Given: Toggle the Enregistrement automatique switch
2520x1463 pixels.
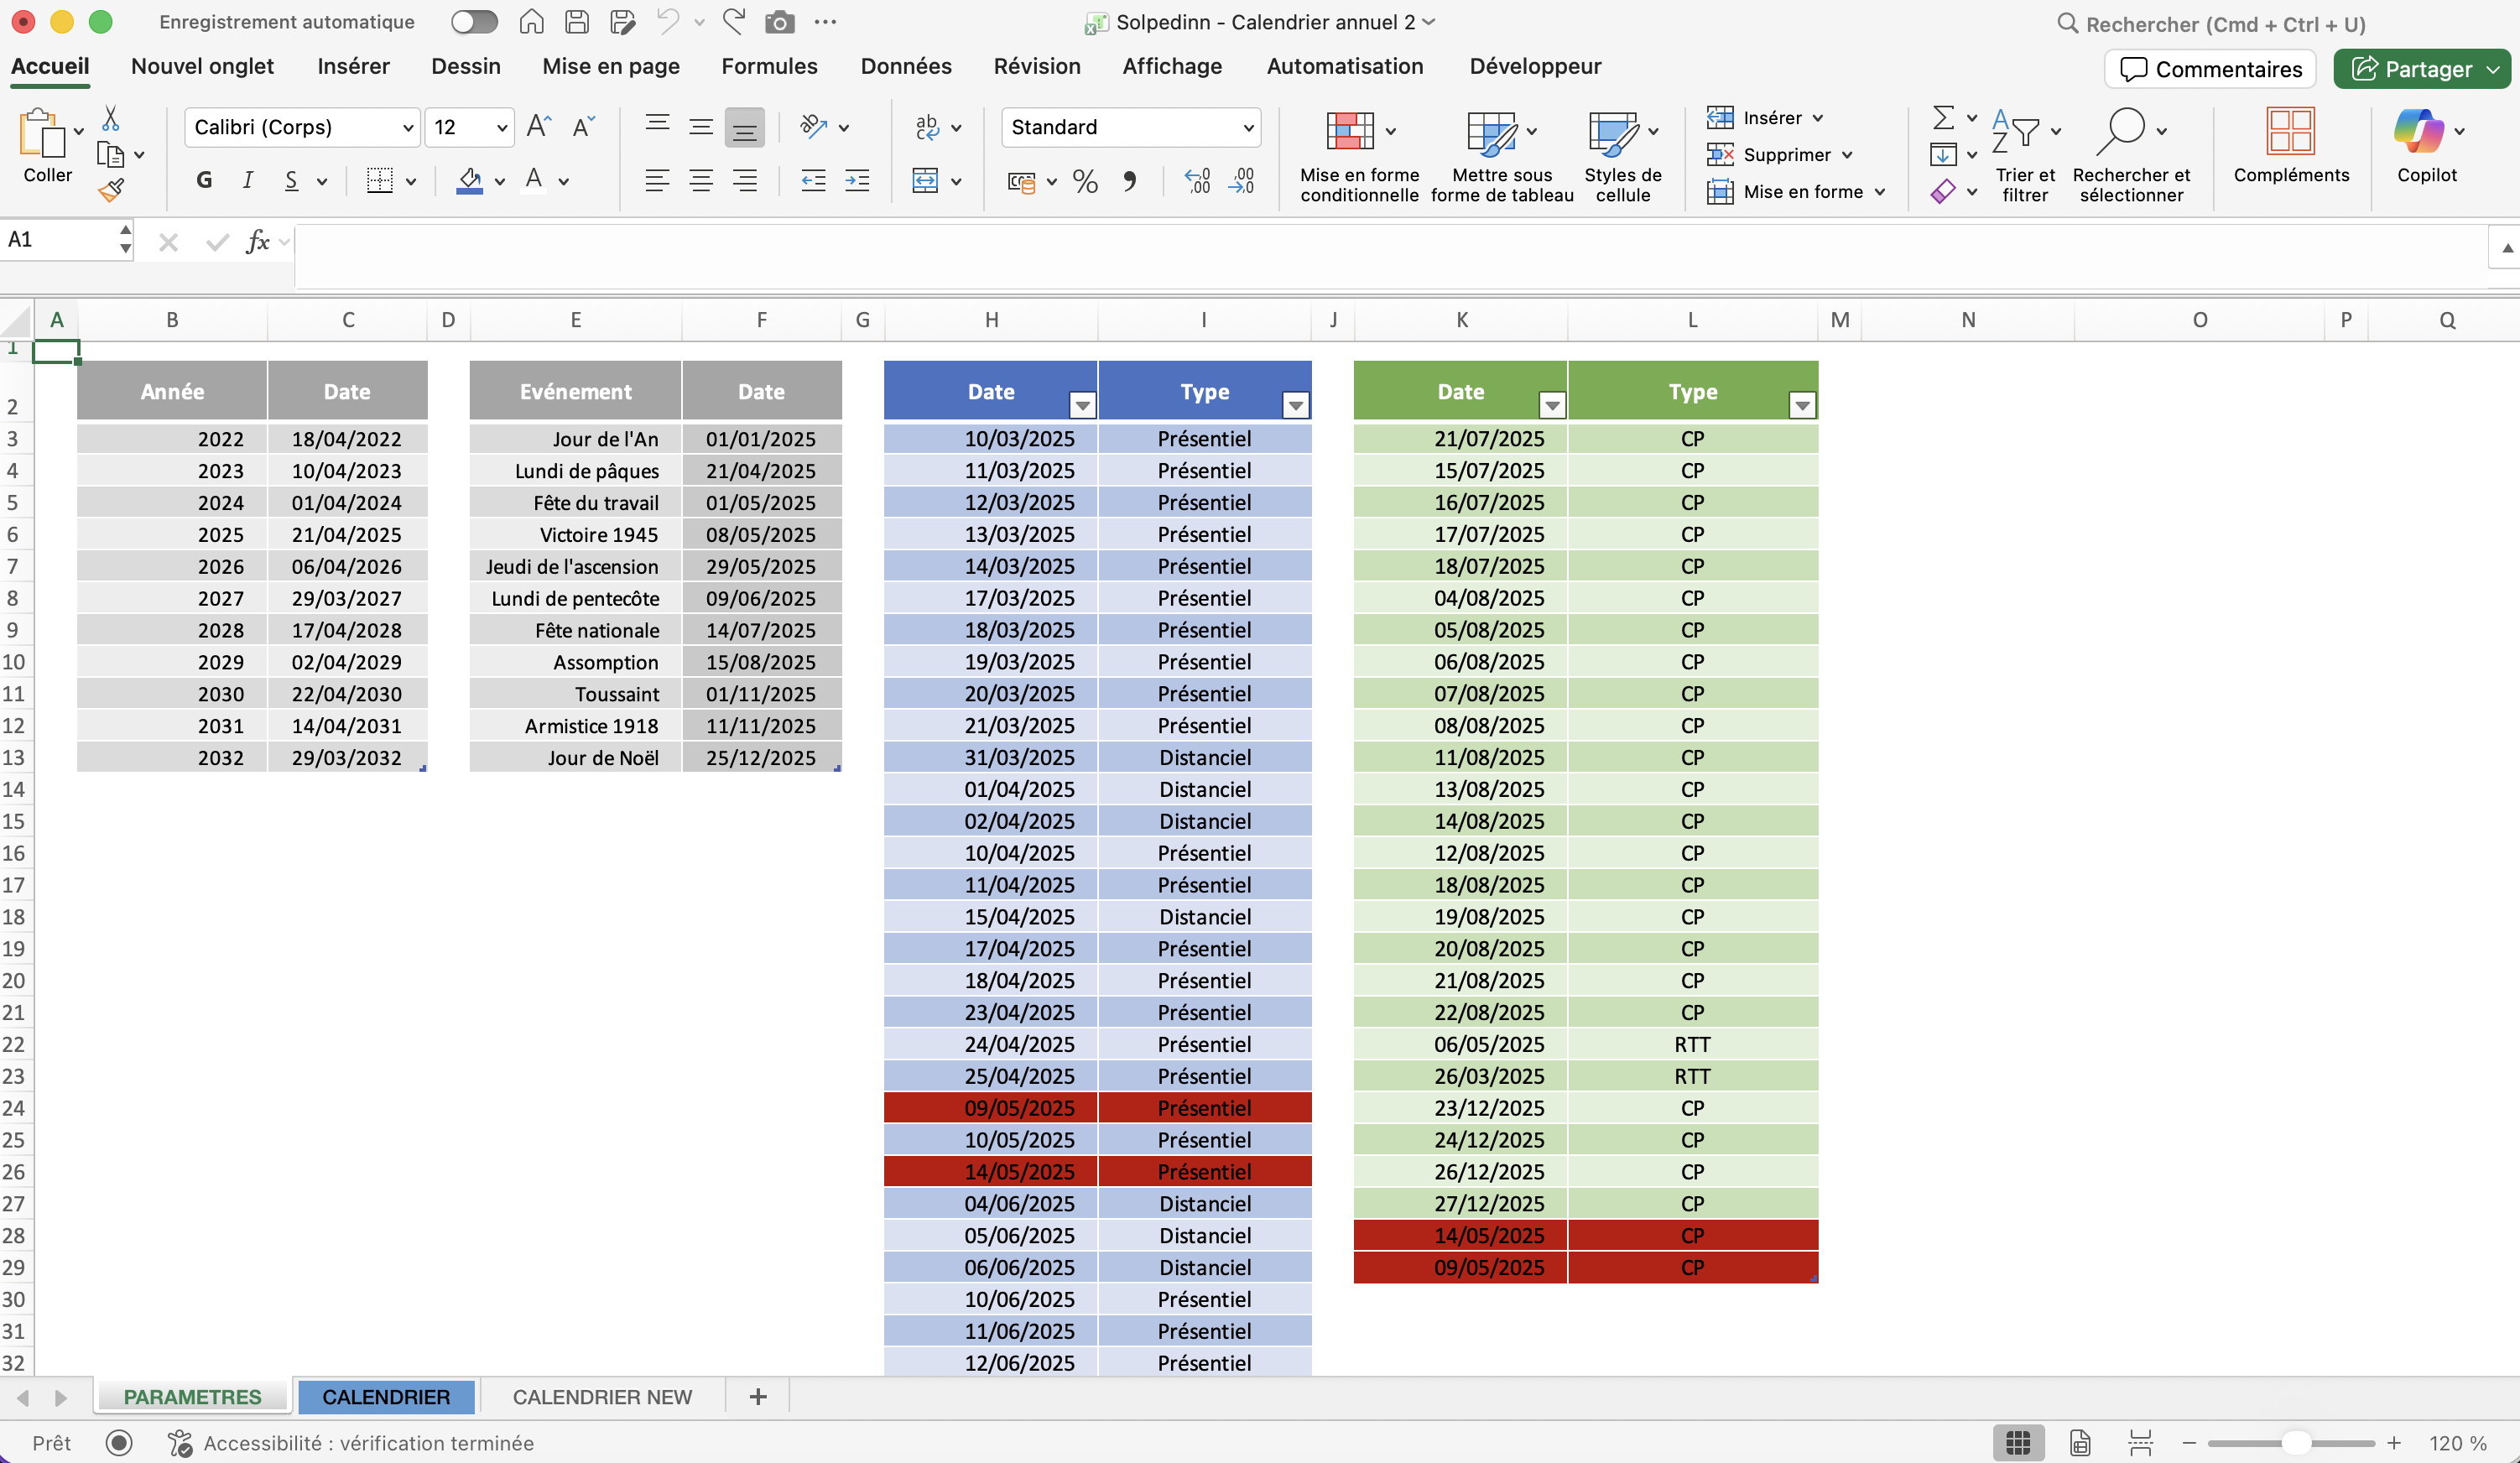Looking at the screenshot, I should [473, 22].
